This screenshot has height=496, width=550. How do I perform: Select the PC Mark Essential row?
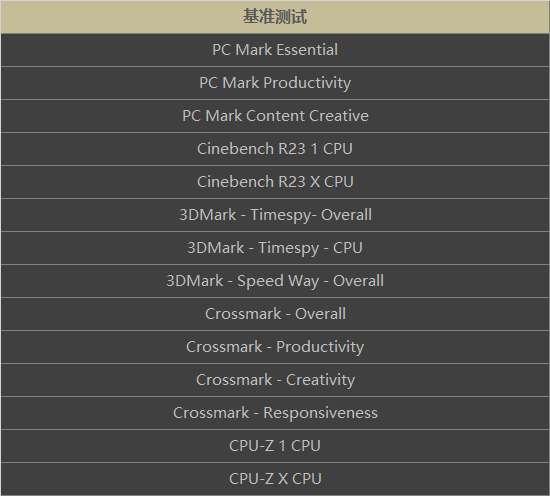tap(275, 50)
